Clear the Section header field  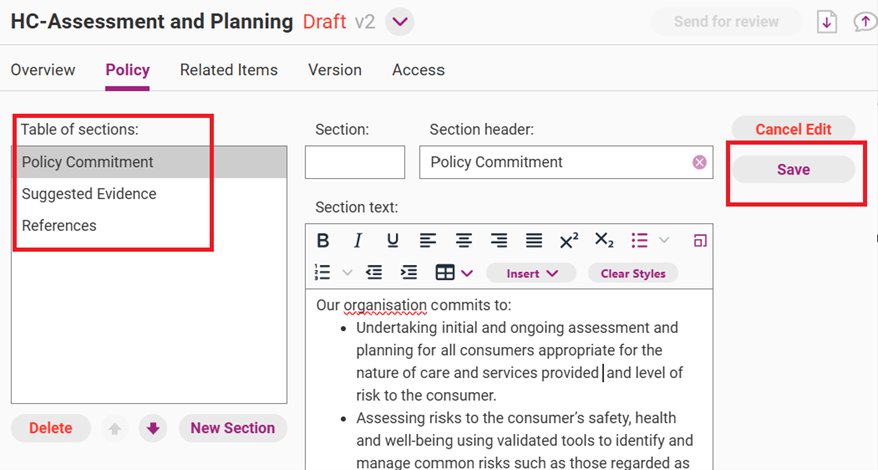(x=699, y=162)
